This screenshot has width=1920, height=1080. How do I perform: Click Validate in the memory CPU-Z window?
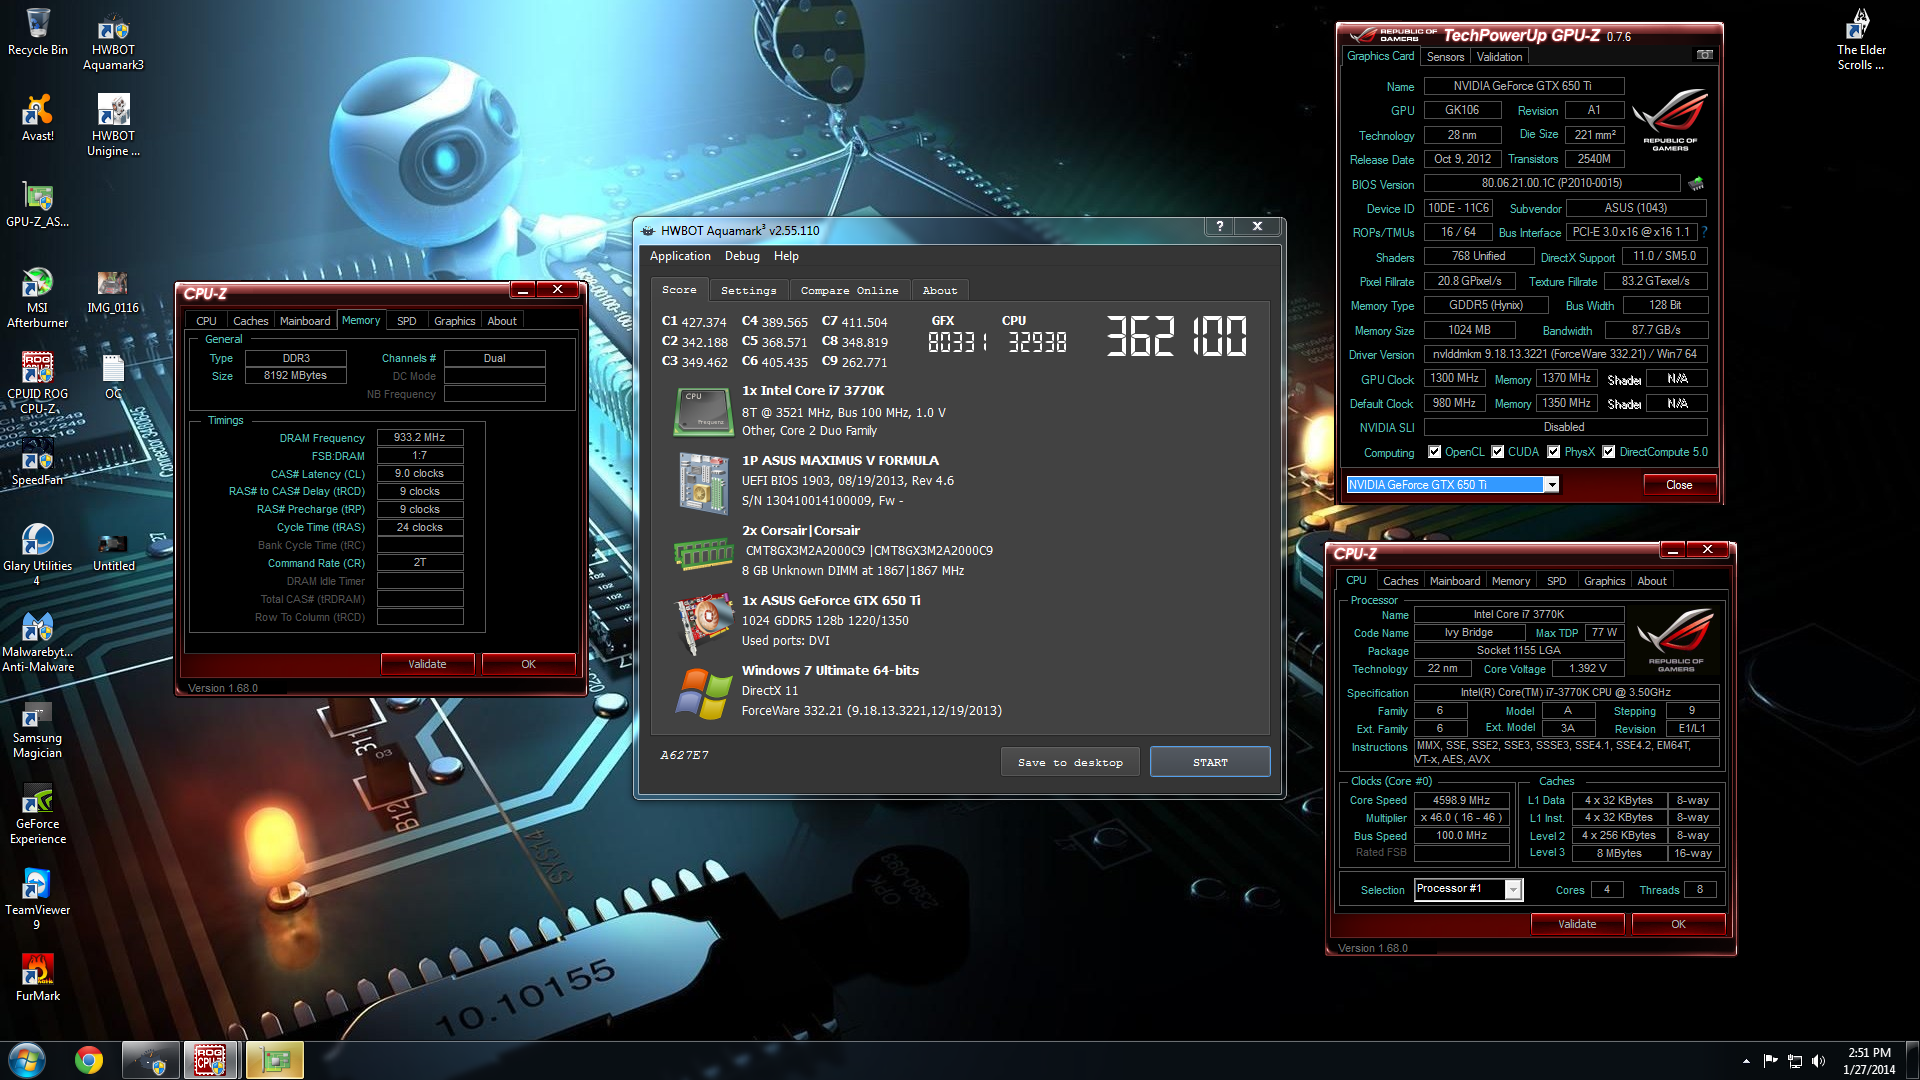coord(427,664)
